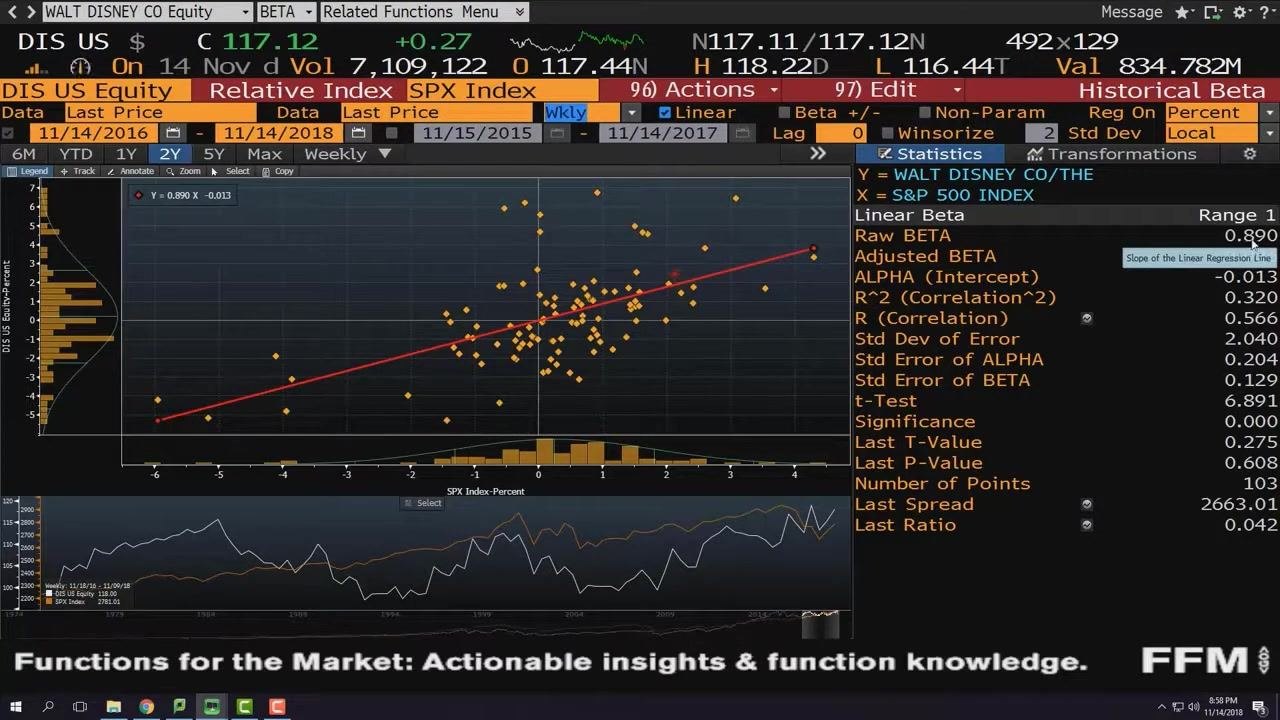The height and width of the screenshot is (720, 1280).
Task: Uncheck the Linear regression checkbox
Action: pos(665,113)
